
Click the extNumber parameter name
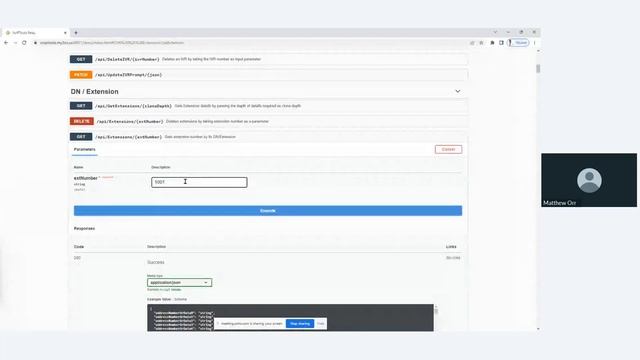point(86,178)
